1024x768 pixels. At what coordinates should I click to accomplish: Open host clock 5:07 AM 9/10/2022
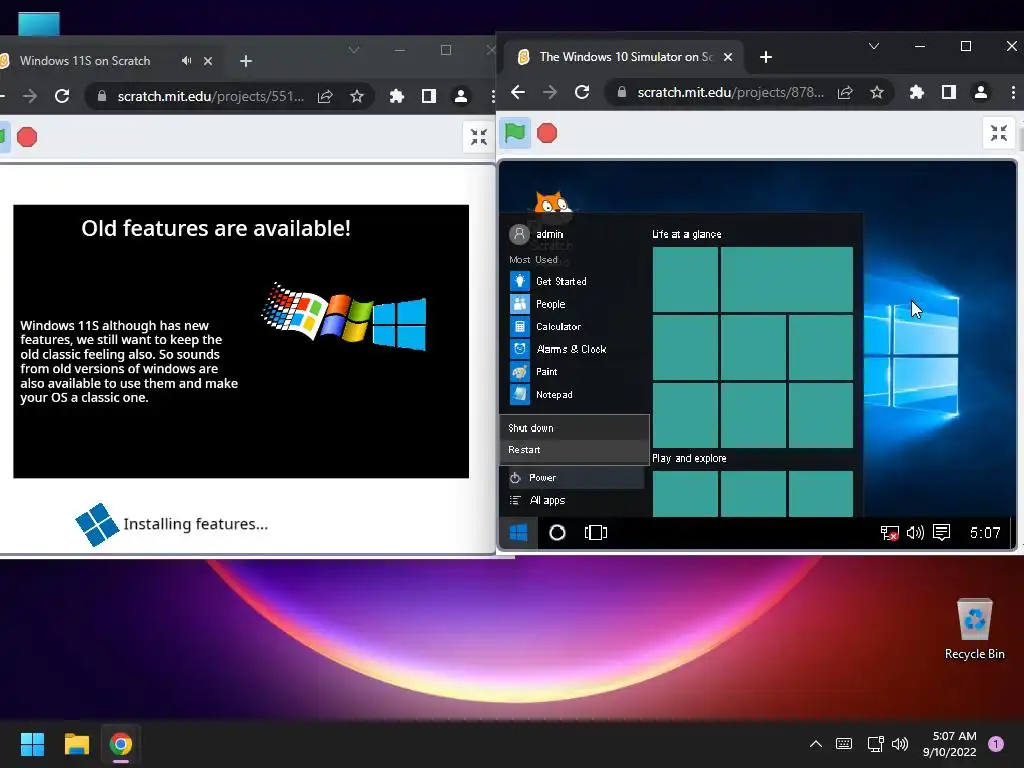tap(950, 744)
